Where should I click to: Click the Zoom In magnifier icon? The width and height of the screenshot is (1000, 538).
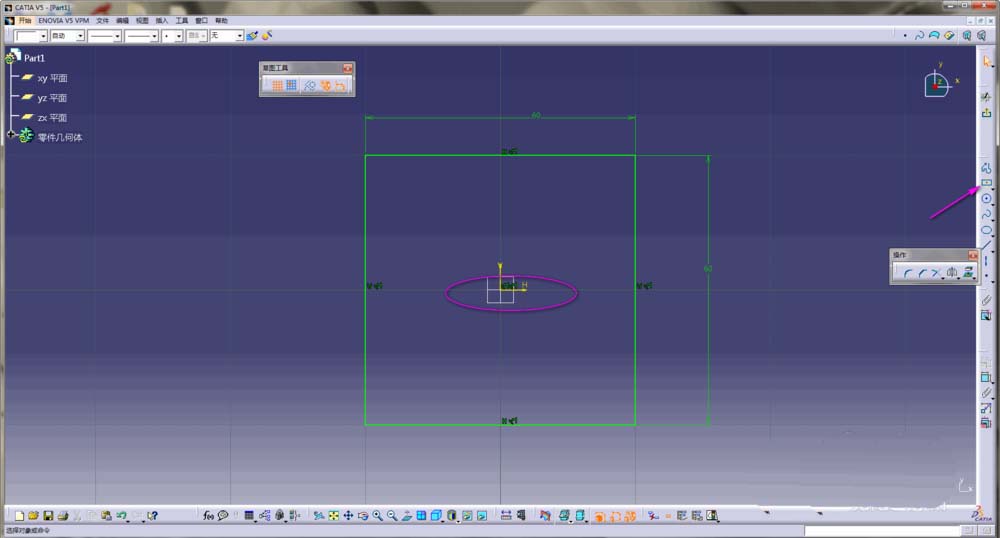click(x=378, y=516)
